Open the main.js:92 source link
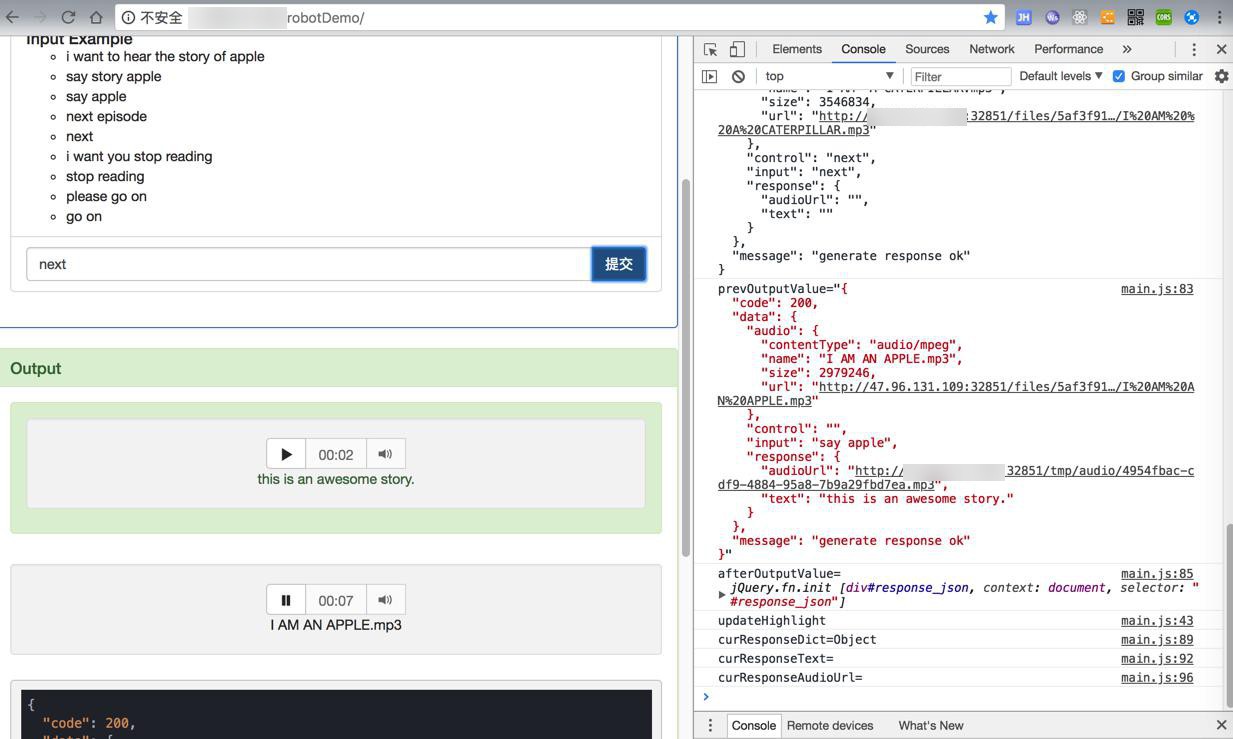 pos(1157,659)
